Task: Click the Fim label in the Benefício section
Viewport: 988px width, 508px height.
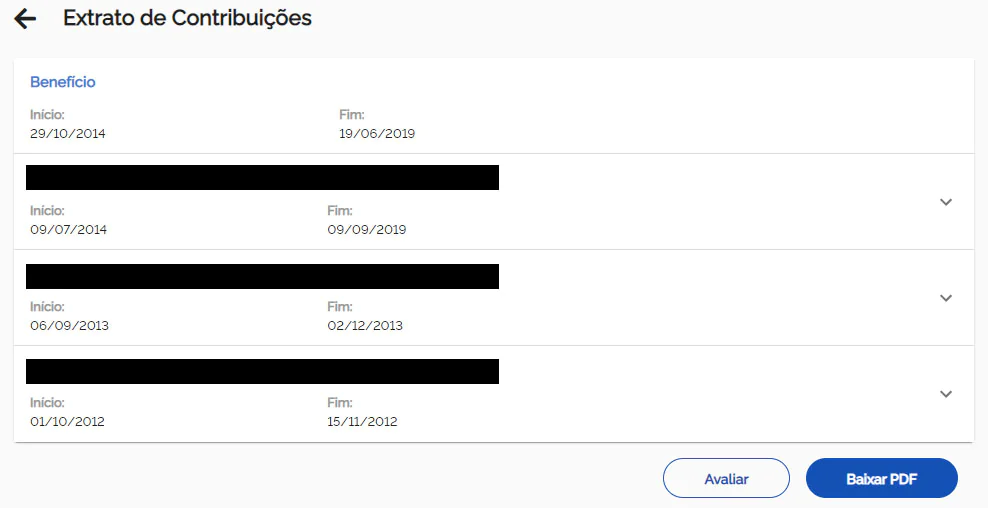Action: tap(352, 115)
